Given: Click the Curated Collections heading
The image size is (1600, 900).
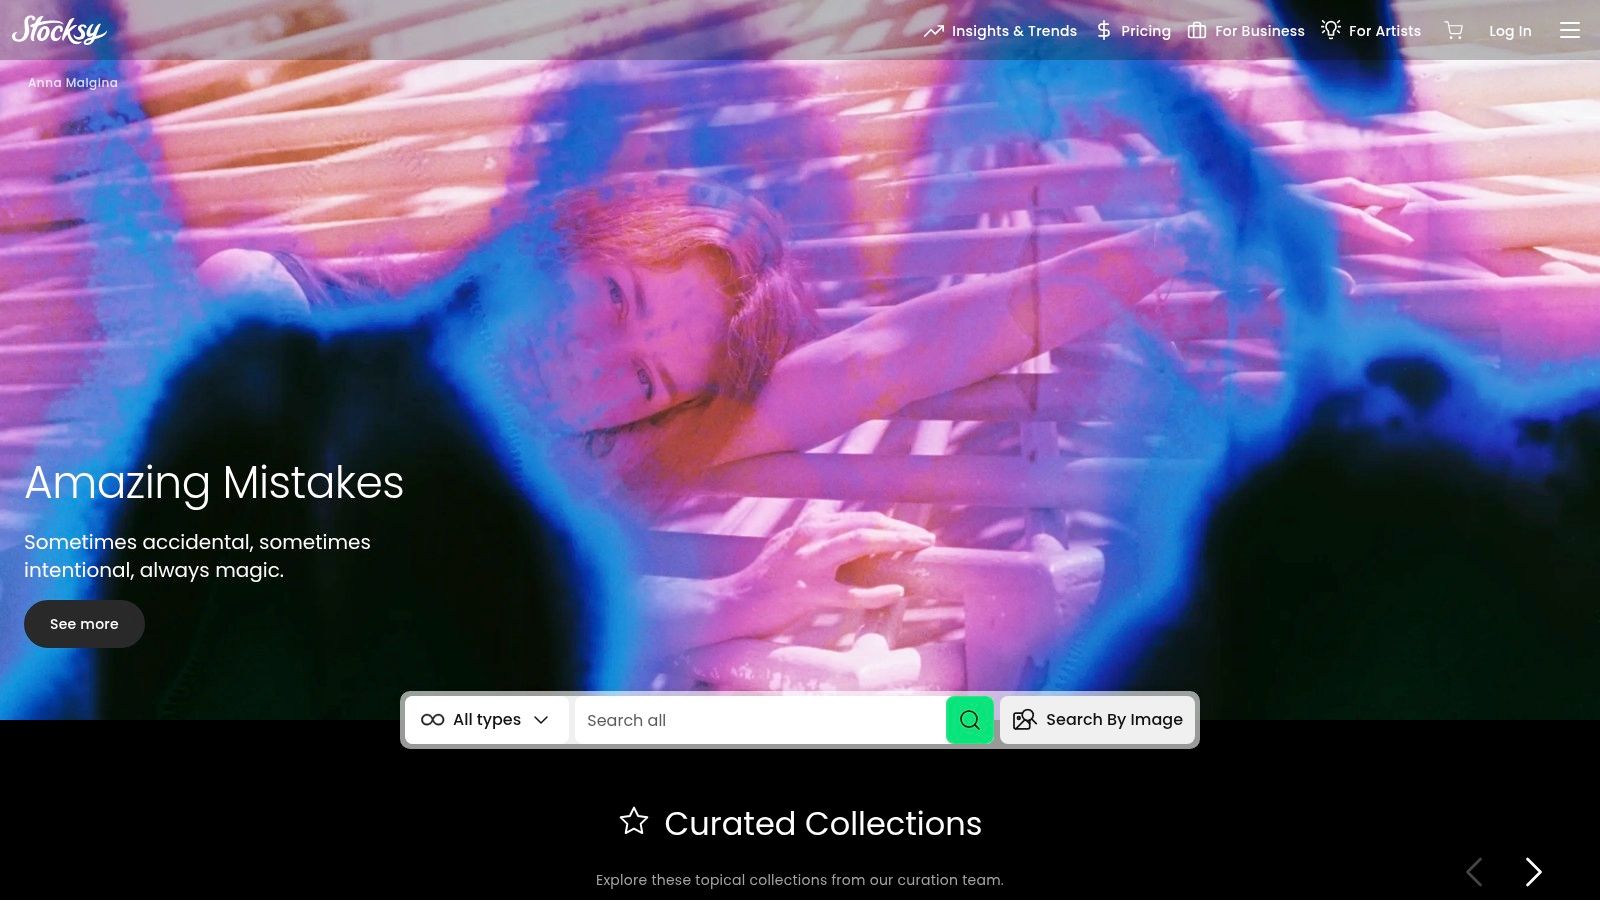Looking at the screenshot, I should point(823,823).
